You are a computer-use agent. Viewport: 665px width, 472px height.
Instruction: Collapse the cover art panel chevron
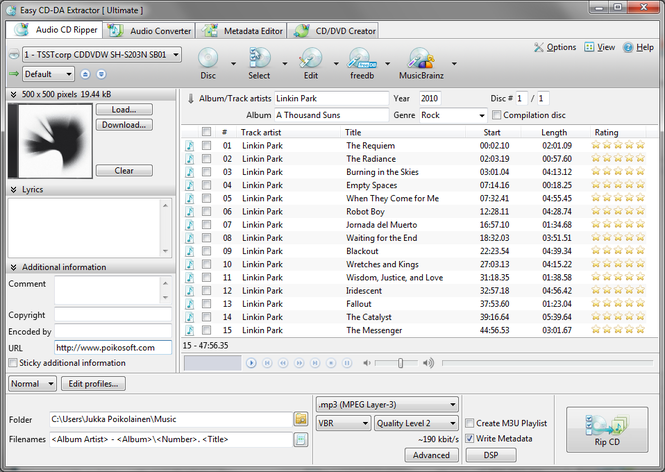[13, 95]
